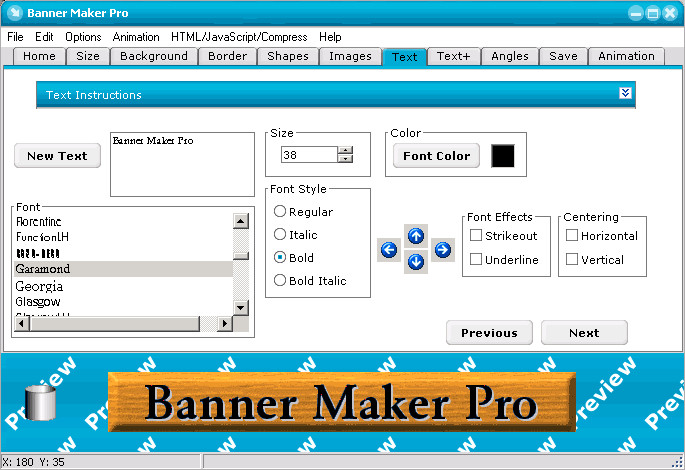
Task: Select the barcode-style font entry
Action: coord(124,253)
